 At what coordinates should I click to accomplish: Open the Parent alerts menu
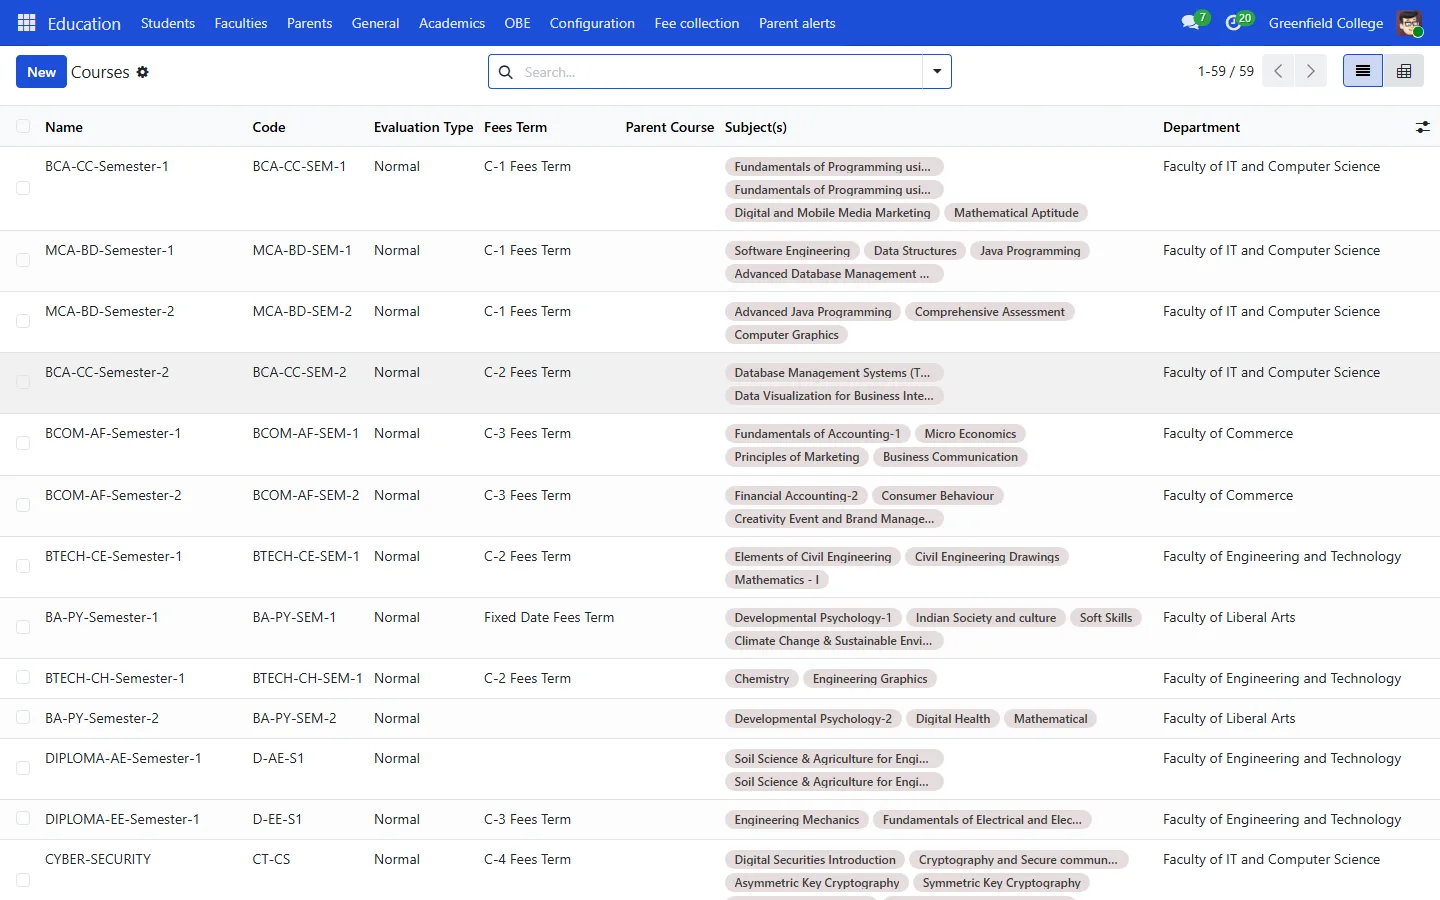[x=797, y=23]
